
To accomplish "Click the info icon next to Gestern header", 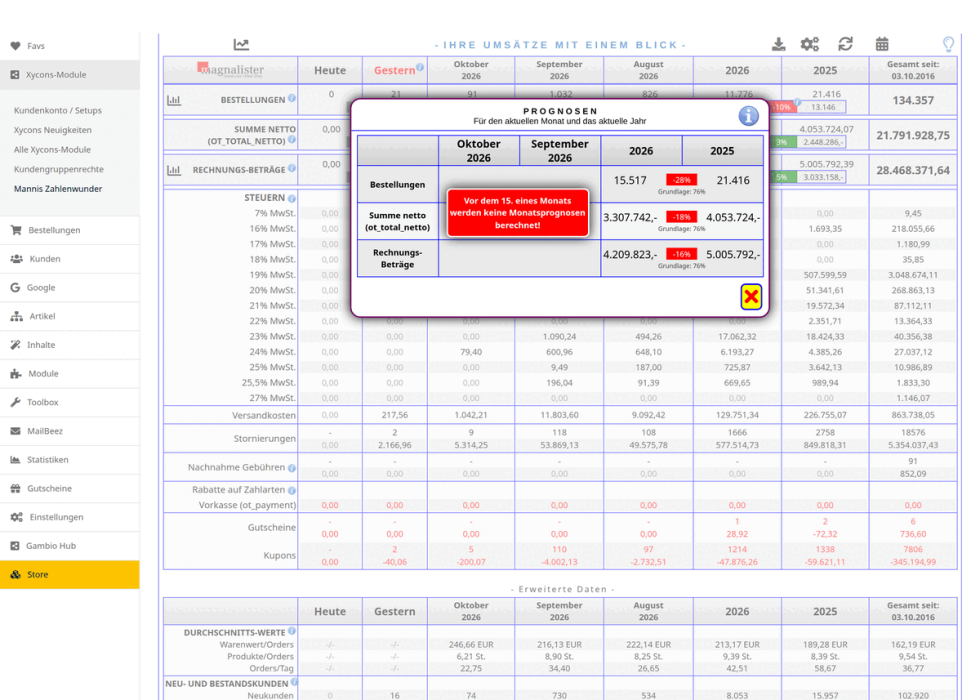I will [x=420, y=67].
